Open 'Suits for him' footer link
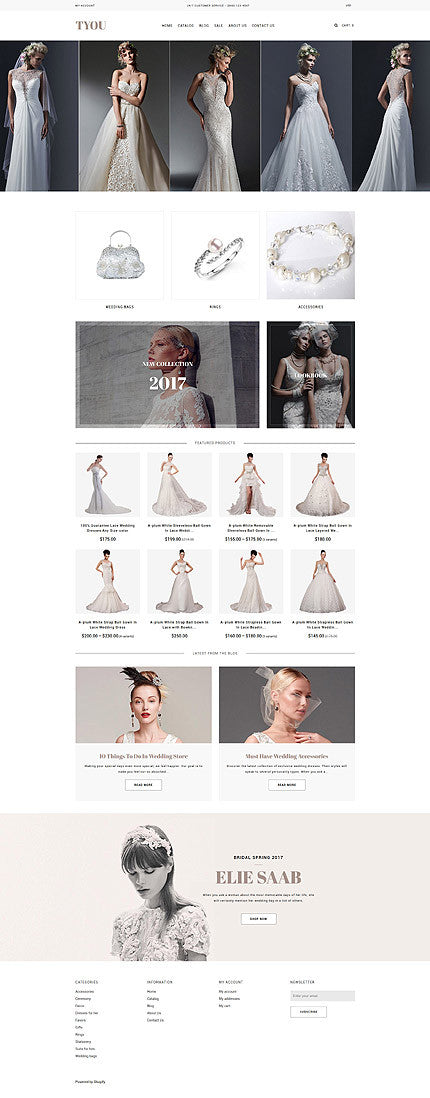430x1098 pixels. coord(85,1048)
